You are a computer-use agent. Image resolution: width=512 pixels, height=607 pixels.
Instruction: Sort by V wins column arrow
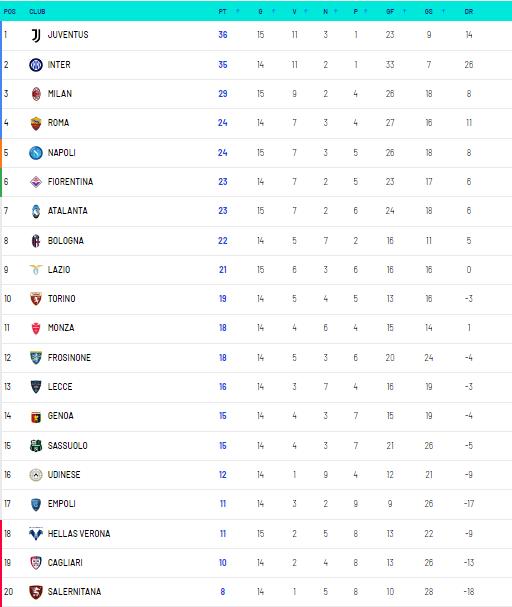[306, 11]
